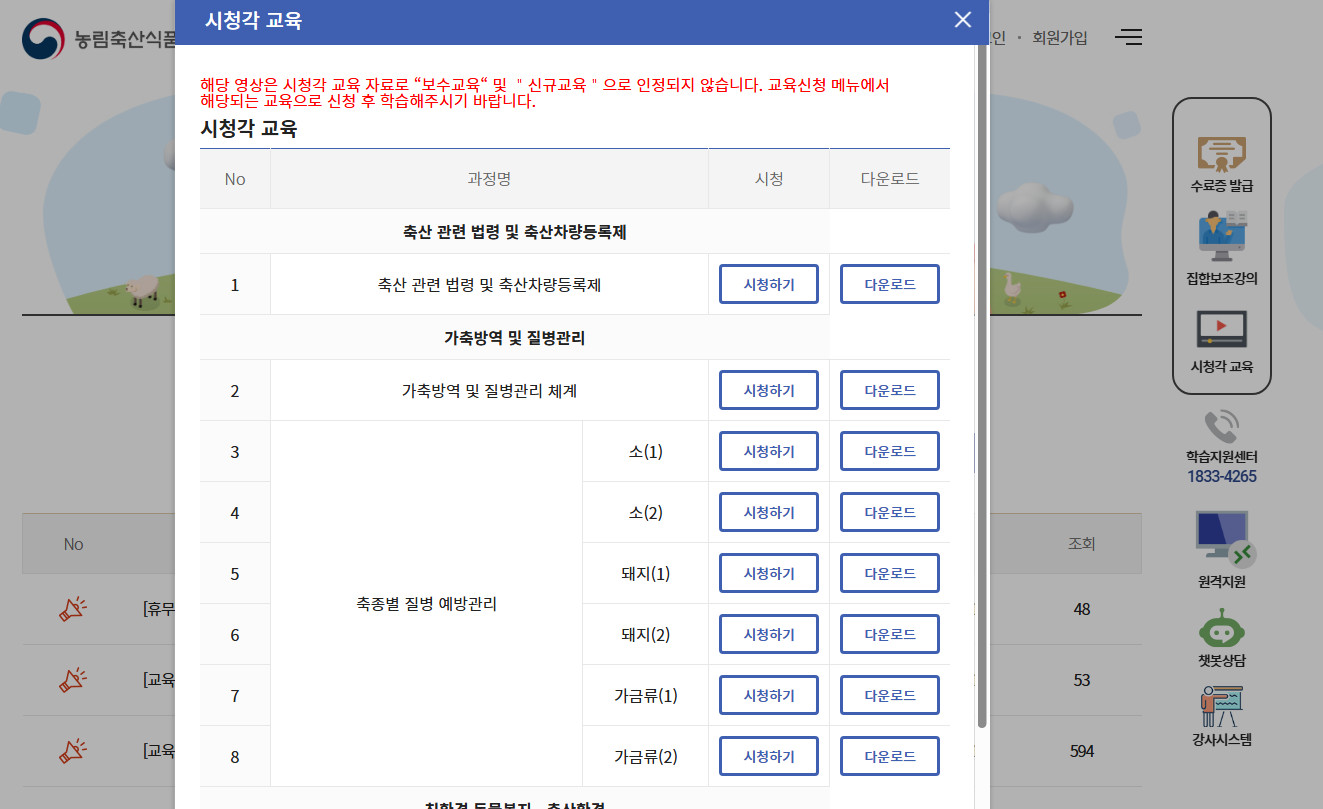Click 다운로드 for 소(2)
Viewport: 1323px width, 809px height.
click(889, 512)
